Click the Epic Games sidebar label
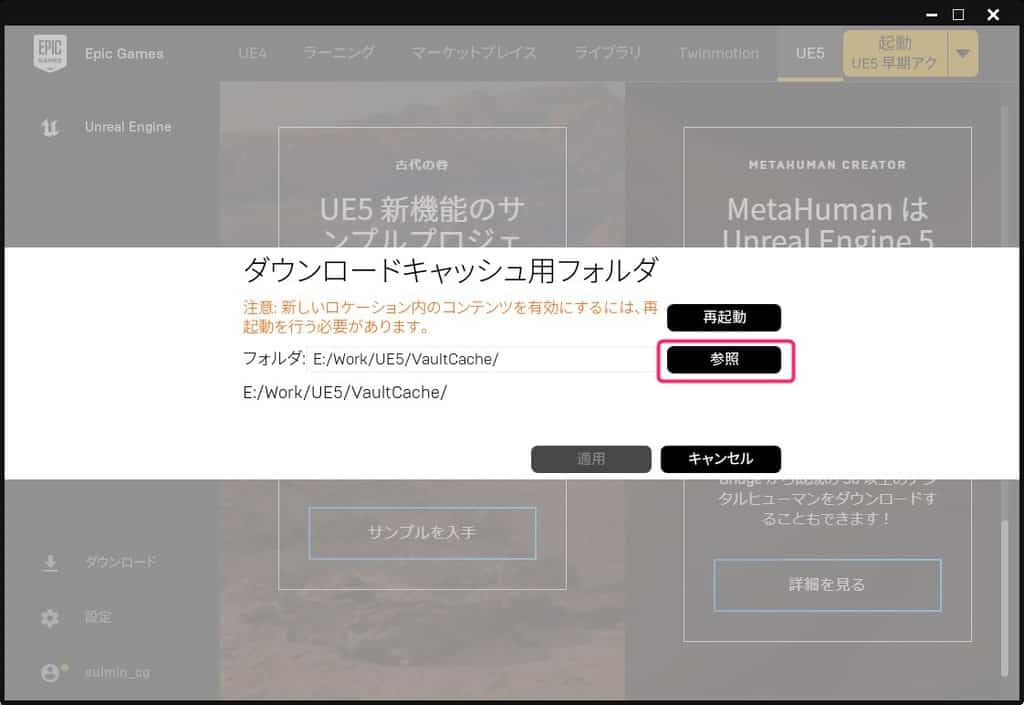1024x705 pixels. pyautogui.click(x=124, y=54)
